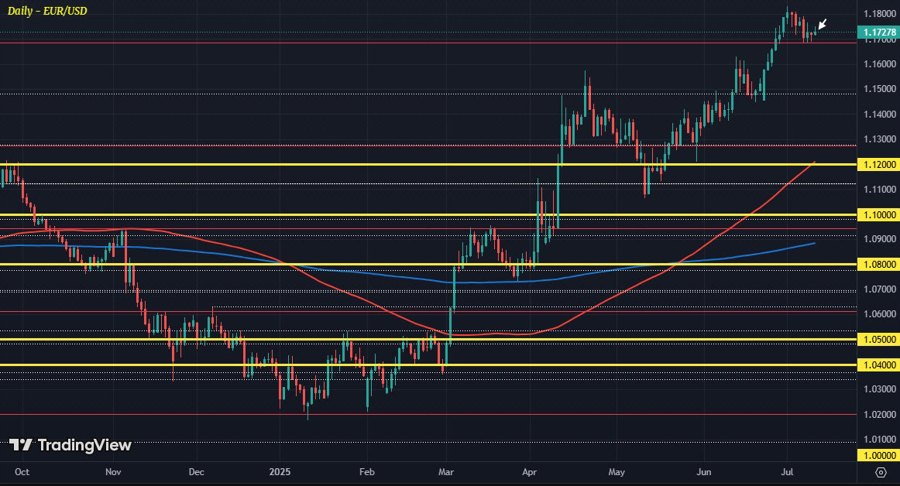Click the 1.15000 price axis label
This screenshot has height=486, width=900.
tap(878, 89)
